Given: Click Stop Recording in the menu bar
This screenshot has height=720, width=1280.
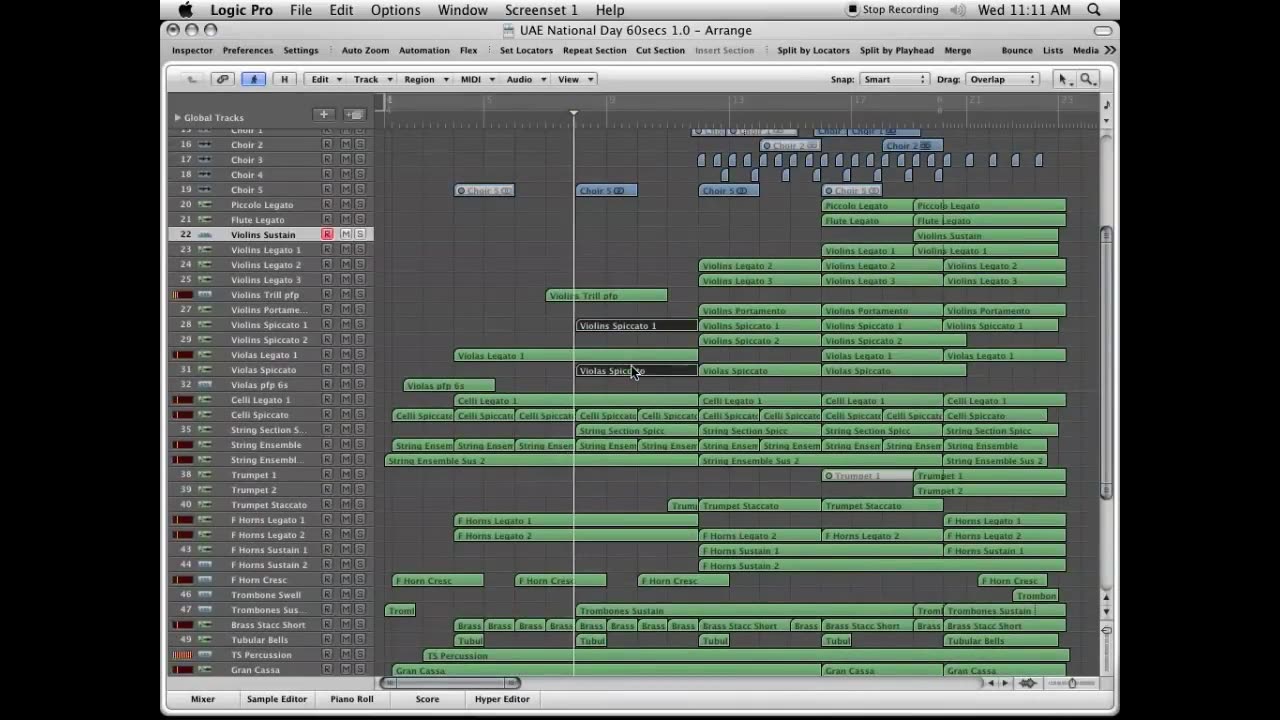Looking at the screenshot, I should pos(893,10).
